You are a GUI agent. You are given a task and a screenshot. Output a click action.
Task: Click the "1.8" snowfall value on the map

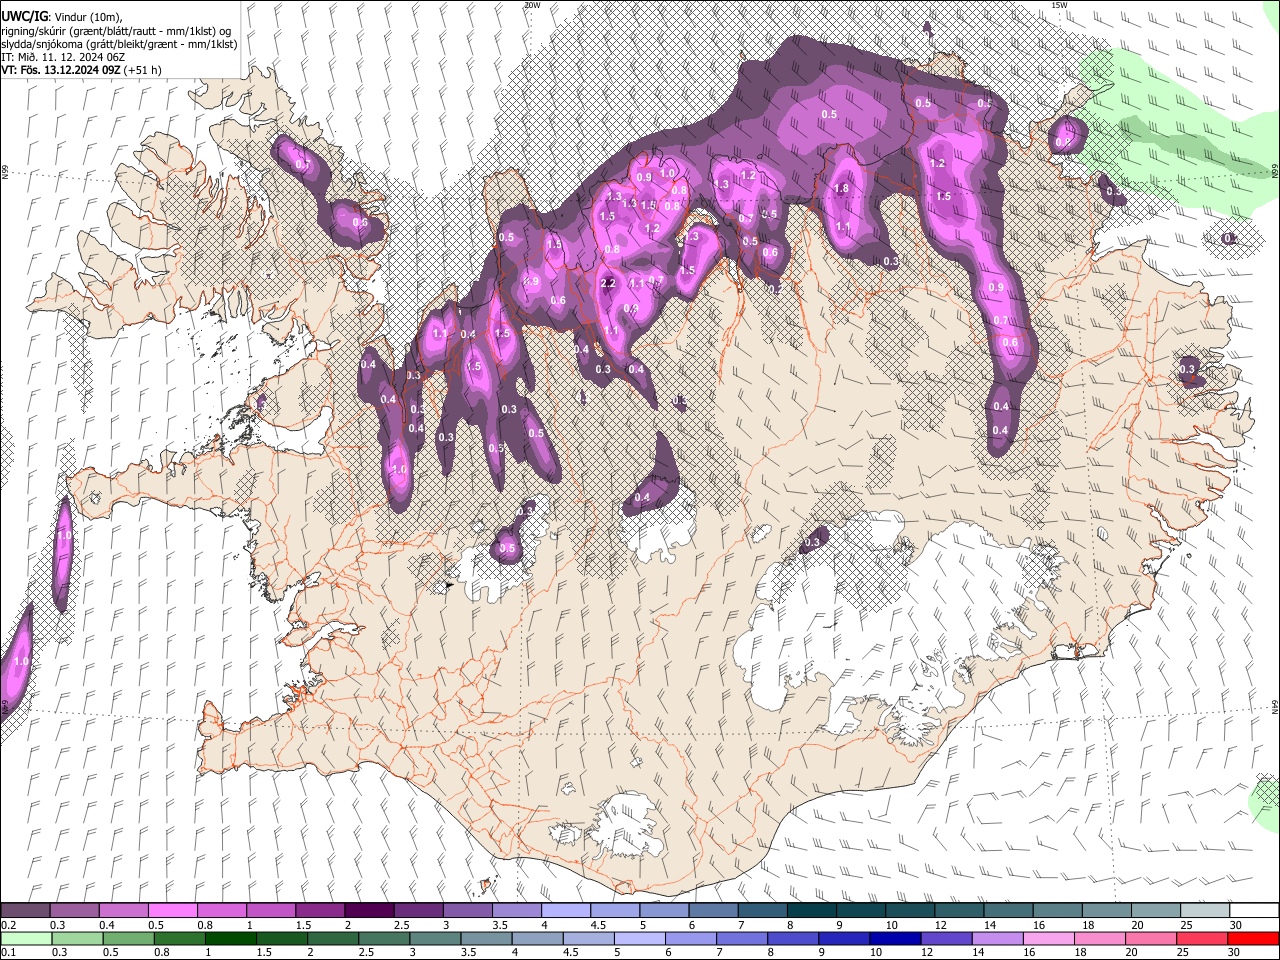(x=841, y=189)
